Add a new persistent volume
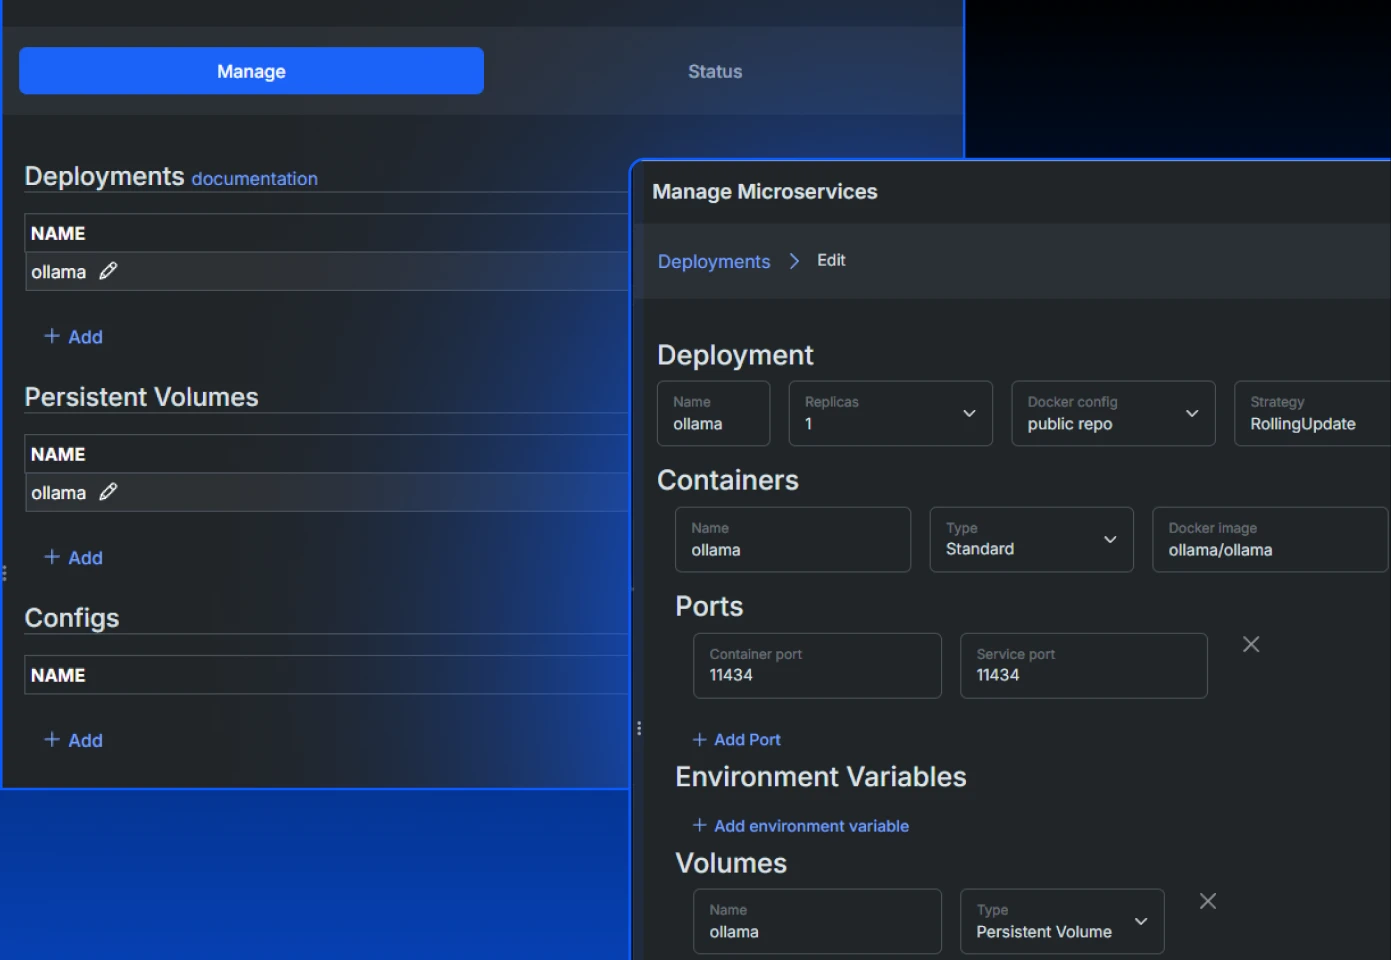Screen dimensions: 1391x960 pos(74,558)
